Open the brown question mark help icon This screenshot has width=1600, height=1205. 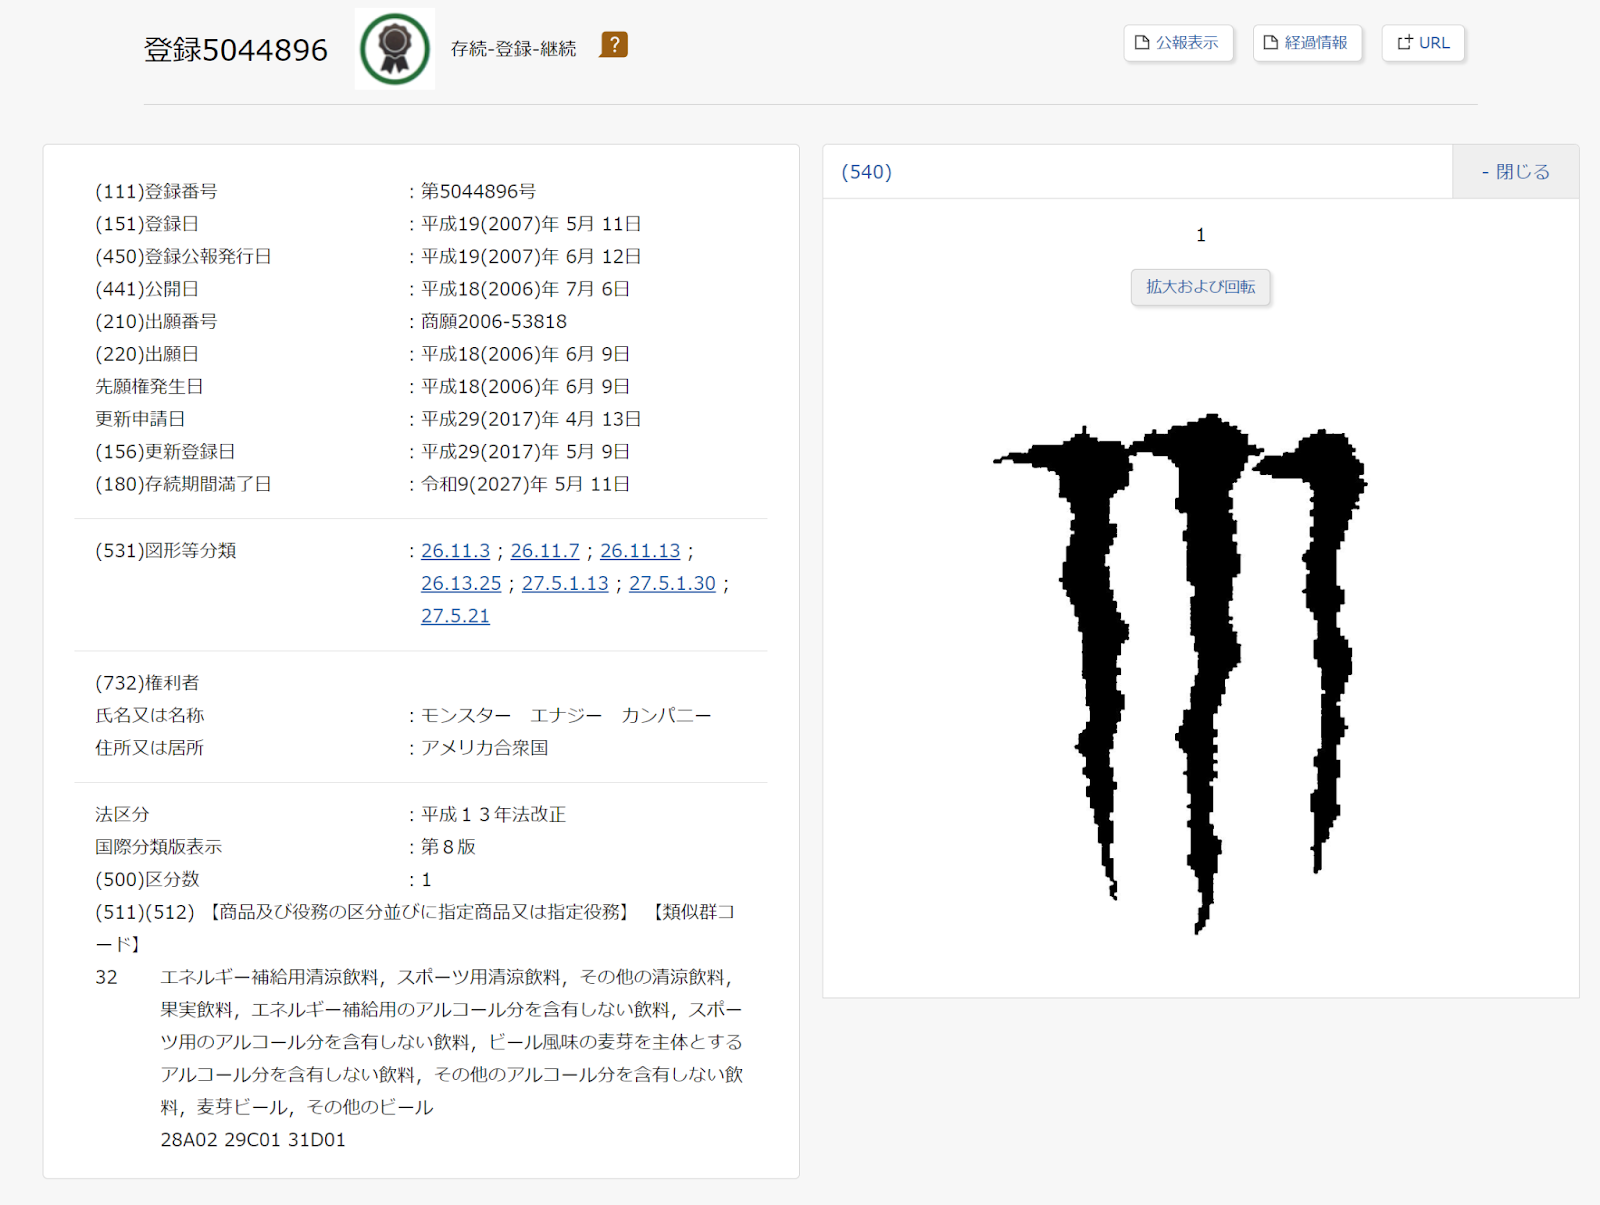coord(613,45)
